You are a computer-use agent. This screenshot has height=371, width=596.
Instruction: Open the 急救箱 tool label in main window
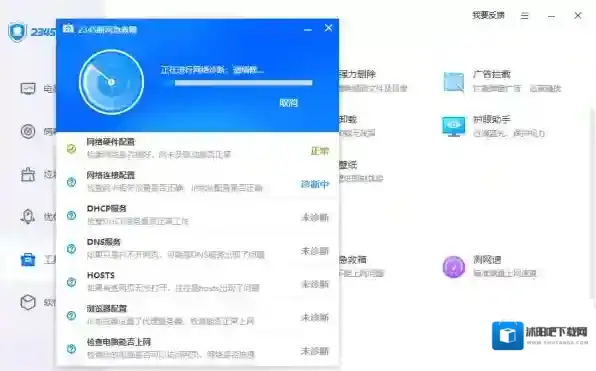(353, 260)
